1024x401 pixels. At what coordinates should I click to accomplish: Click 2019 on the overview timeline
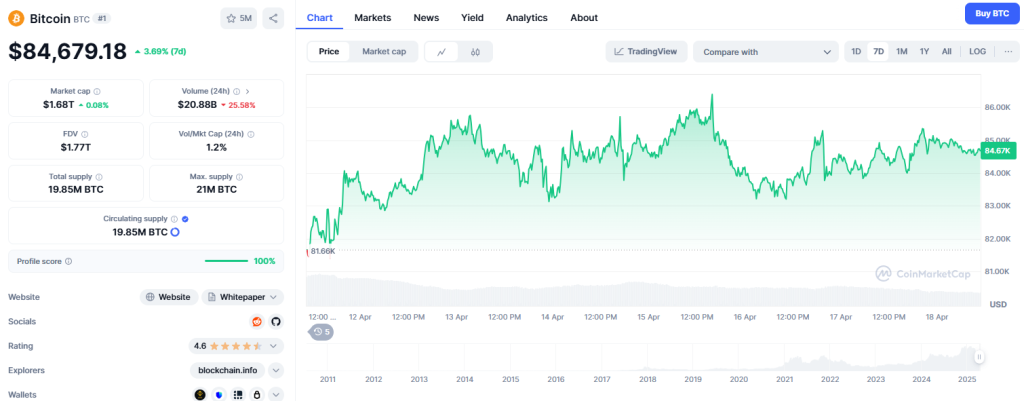point(692,379)
